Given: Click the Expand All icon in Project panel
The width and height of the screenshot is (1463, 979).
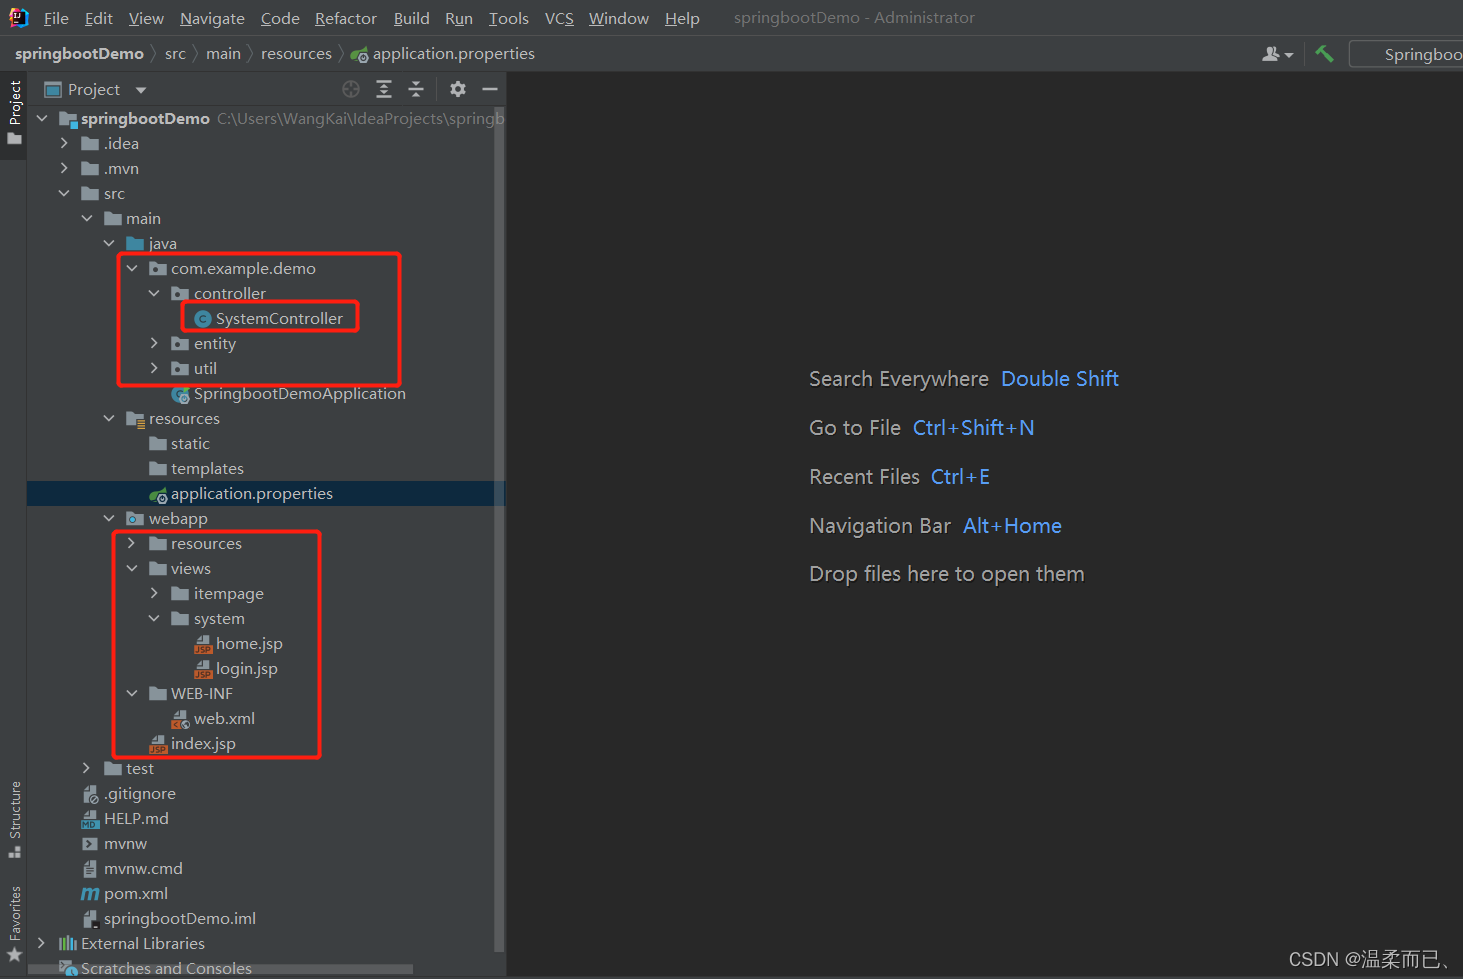Looking at the screenshot, I should click(384, 89).
